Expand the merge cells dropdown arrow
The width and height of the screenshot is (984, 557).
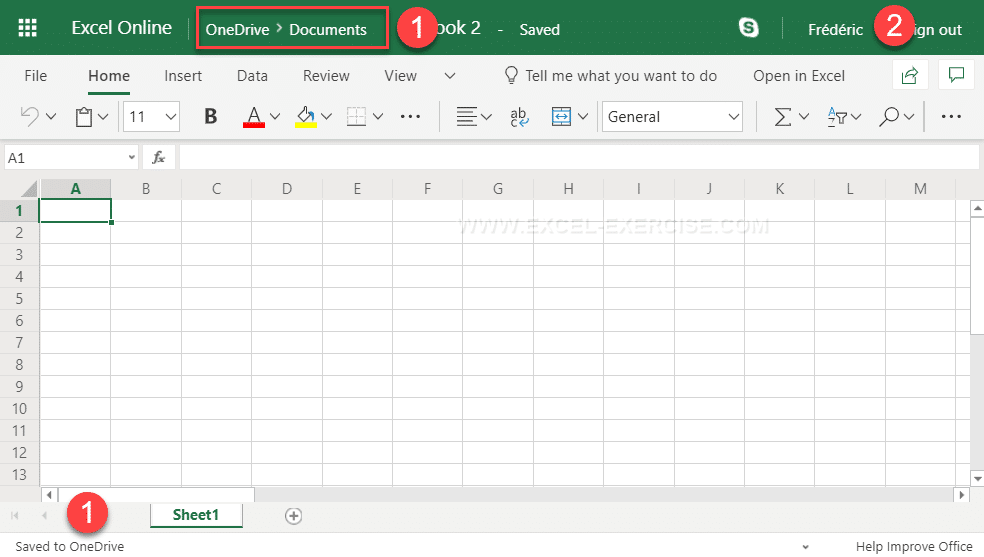point(583,117)
